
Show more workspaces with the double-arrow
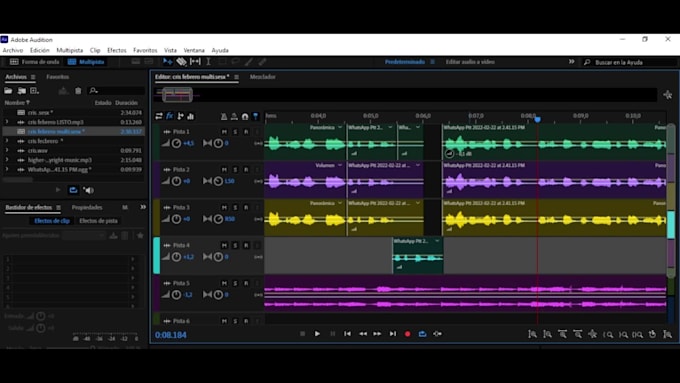pos(572,62)
